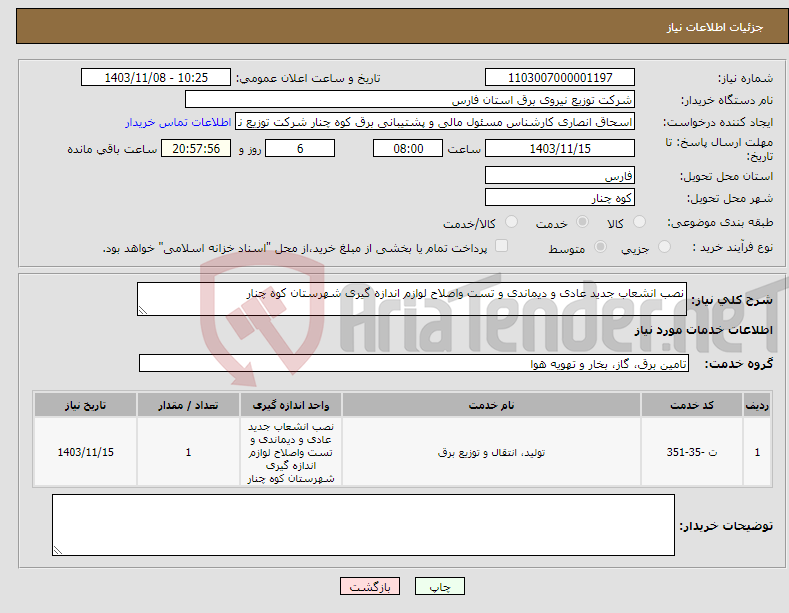The height and width of the screenshot is (613, 789).
Task: Click the remaining days field showing 6
Action: pyautogui.click(x=300, y=148)
